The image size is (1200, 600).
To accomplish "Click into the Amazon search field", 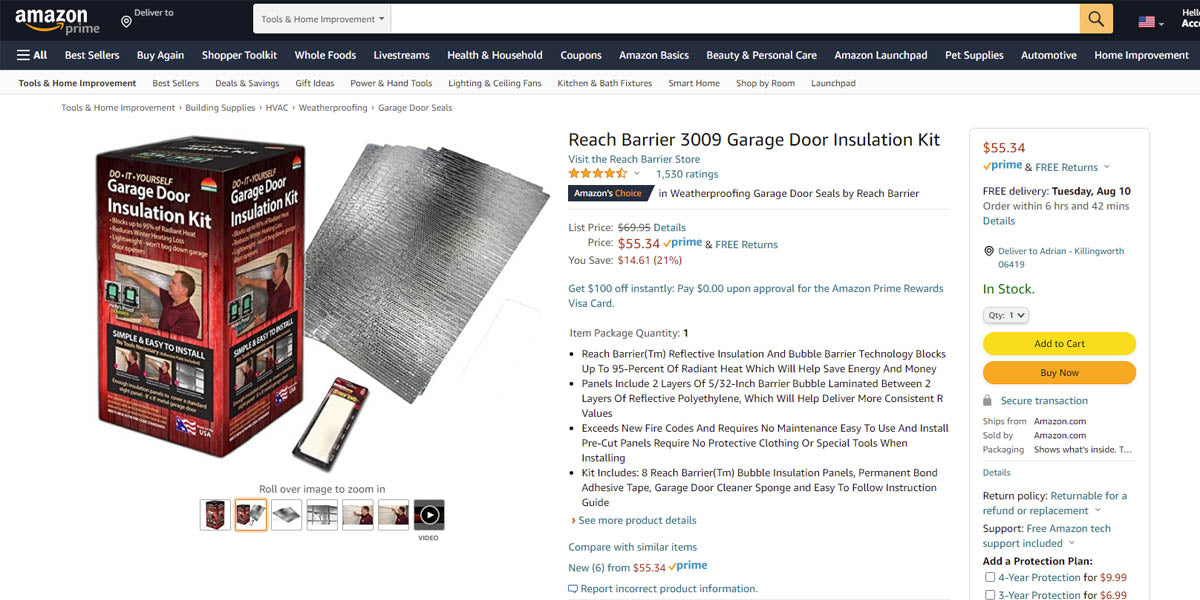I will click(735, 19).
